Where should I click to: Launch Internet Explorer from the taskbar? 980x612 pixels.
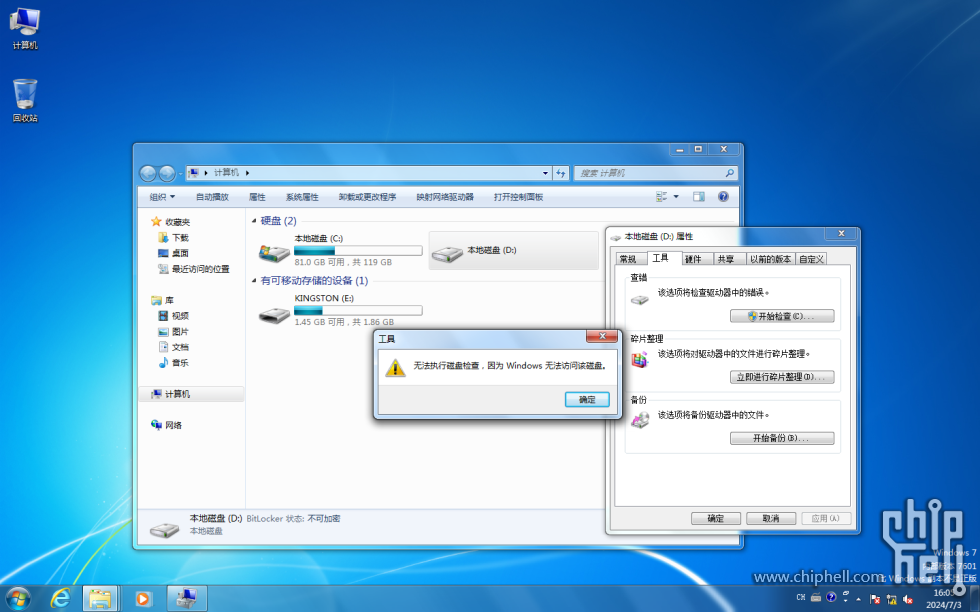click(60, 599)
